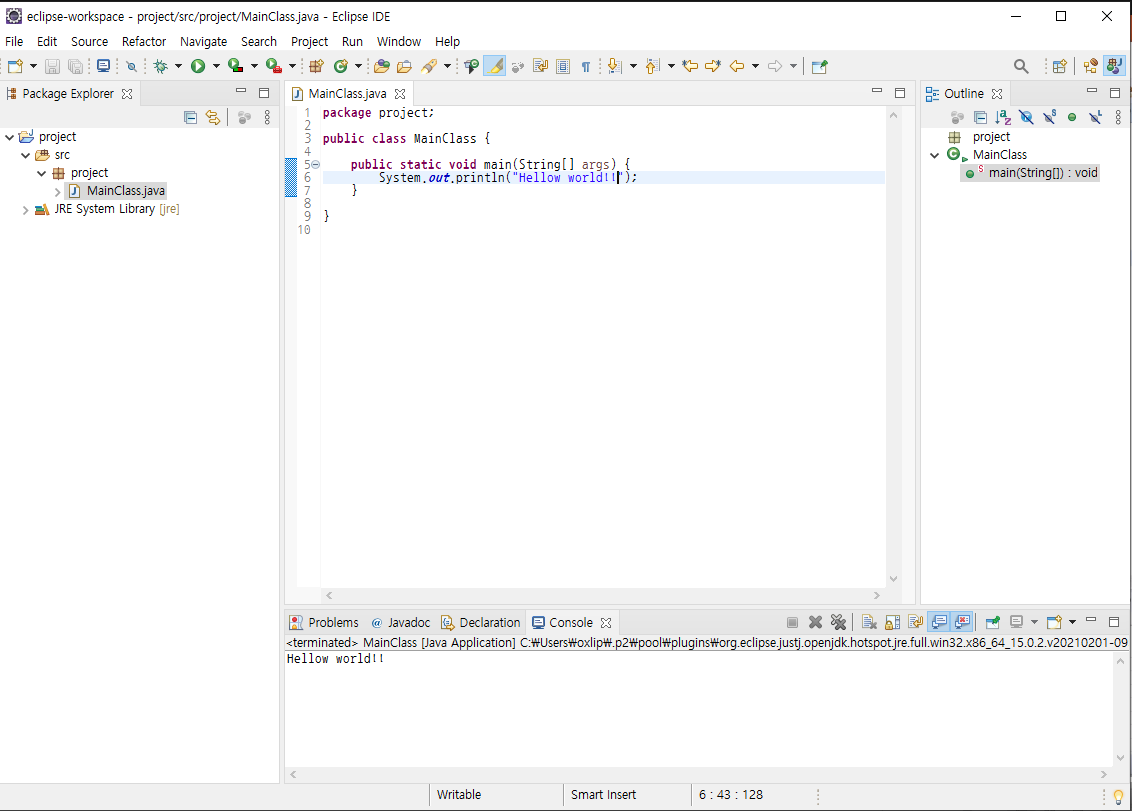Open the Source menu
The image size is (1132, 811).
[x=90, y=41]
